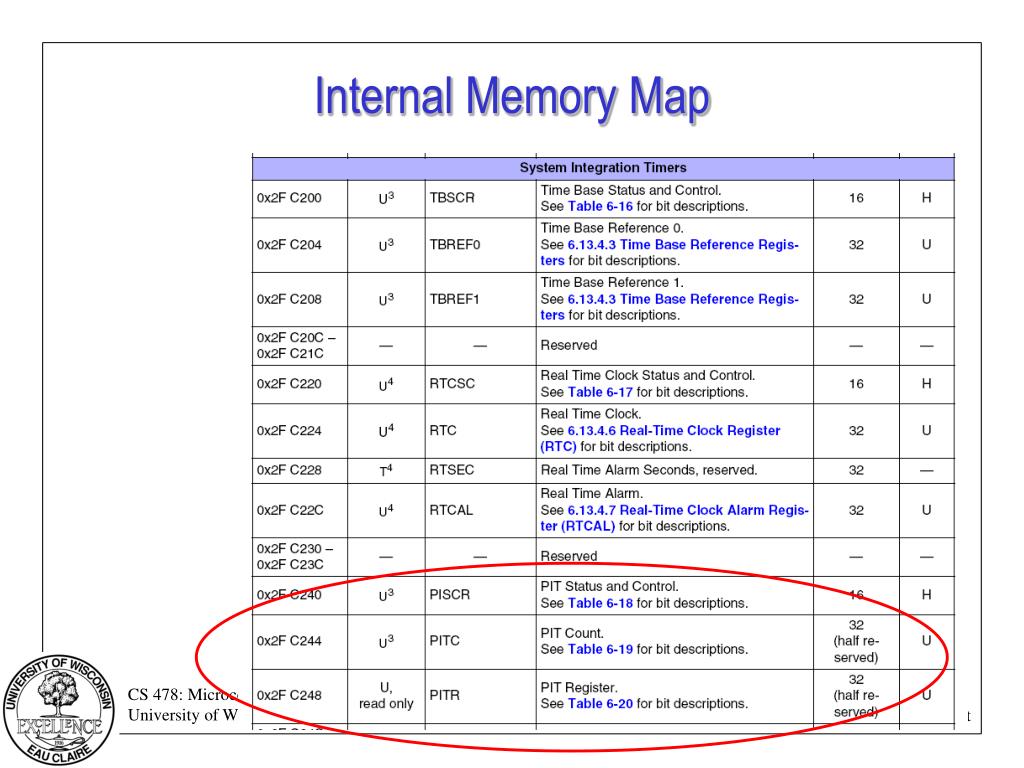The height and width of the screenshot is (768, 1024).
Task: Click 'U, read only' access cell
Action: tap(386, 696)
